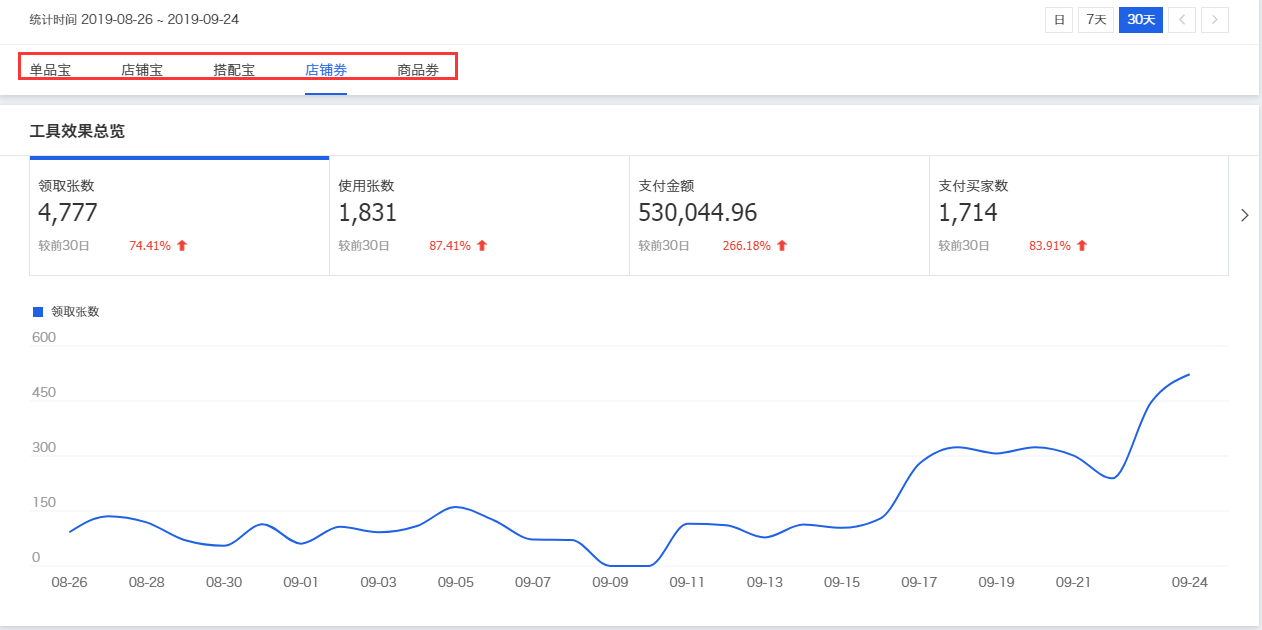Viewport: 1262px width, 630px height.
Task: Click the value 1,831
Action: coord(368,213)
